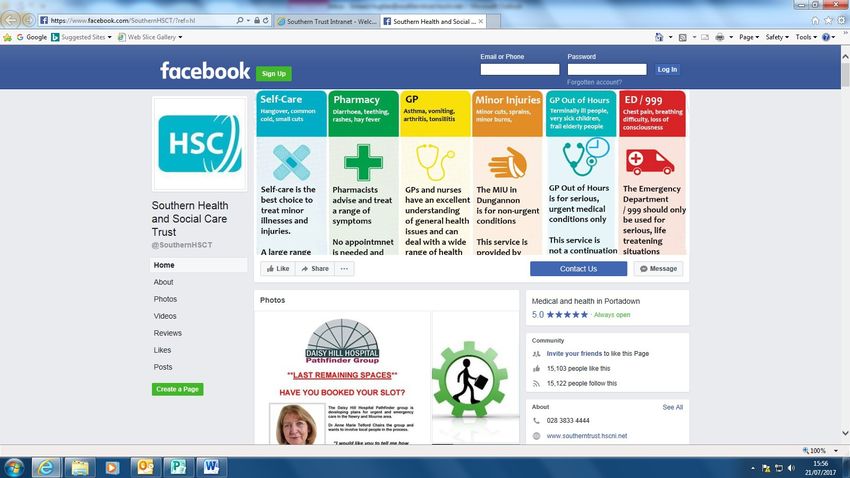Click the page scrollbar down arrow

click(845, 433)
